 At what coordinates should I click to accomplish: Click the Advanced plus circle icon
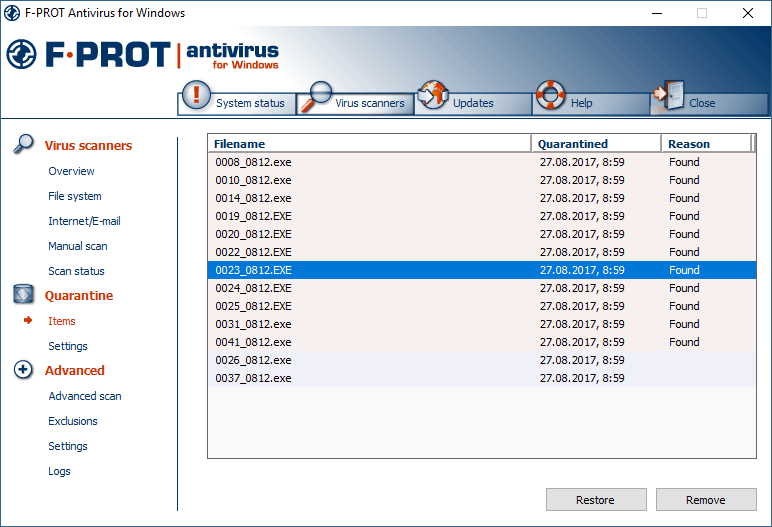pos(23,369)
